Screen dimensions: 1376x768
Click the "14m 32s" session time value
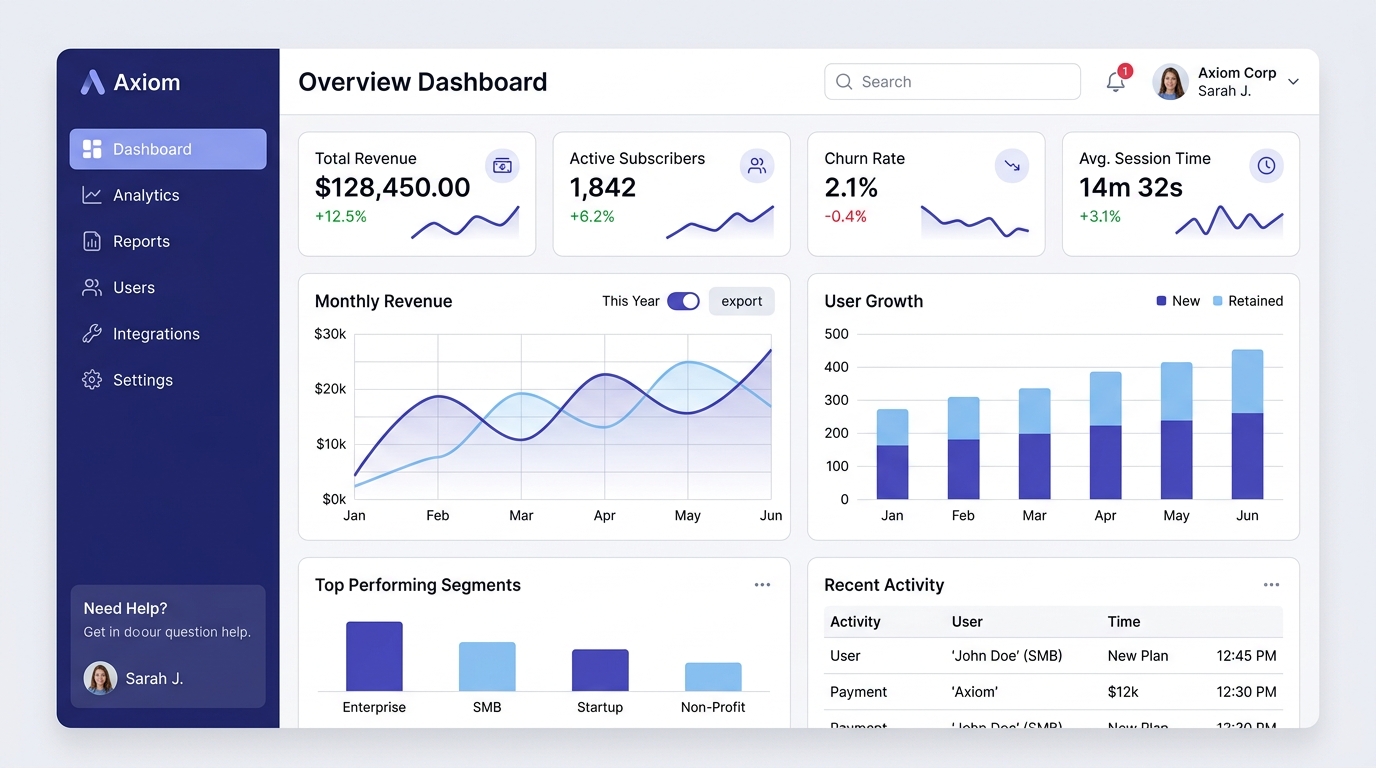[x=1131, y=187]
